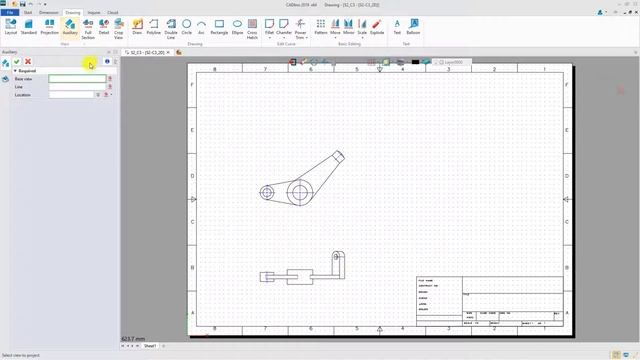640x360 pixels.
Task: Open the Scale dropdown arrow
Action: click(362, 38)
